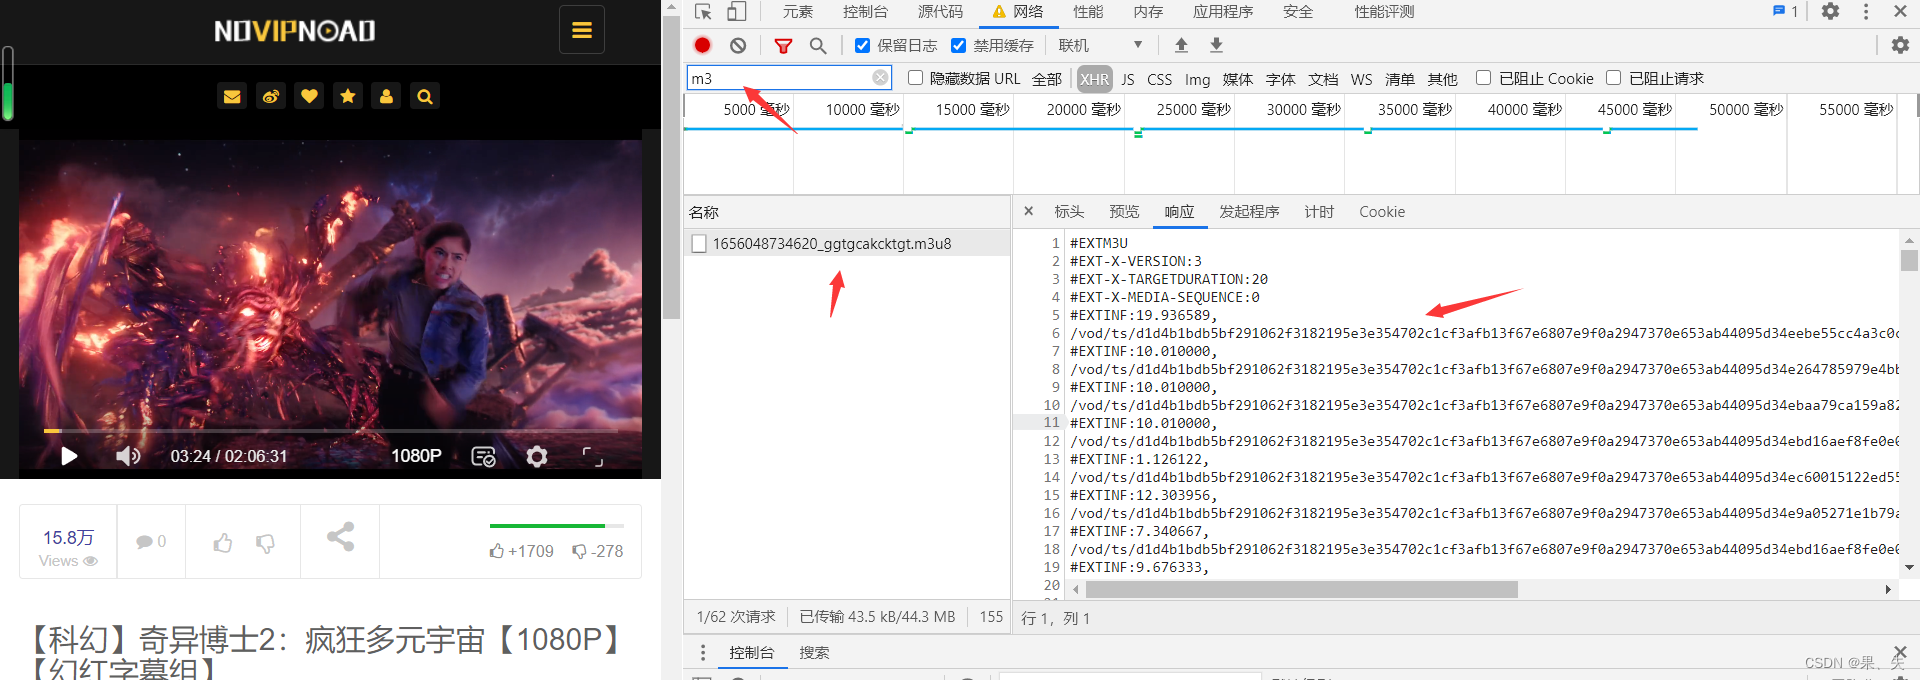1920x680 pixels.
Task: Open DevTools main settings gear
Action: coord(1830,11)
